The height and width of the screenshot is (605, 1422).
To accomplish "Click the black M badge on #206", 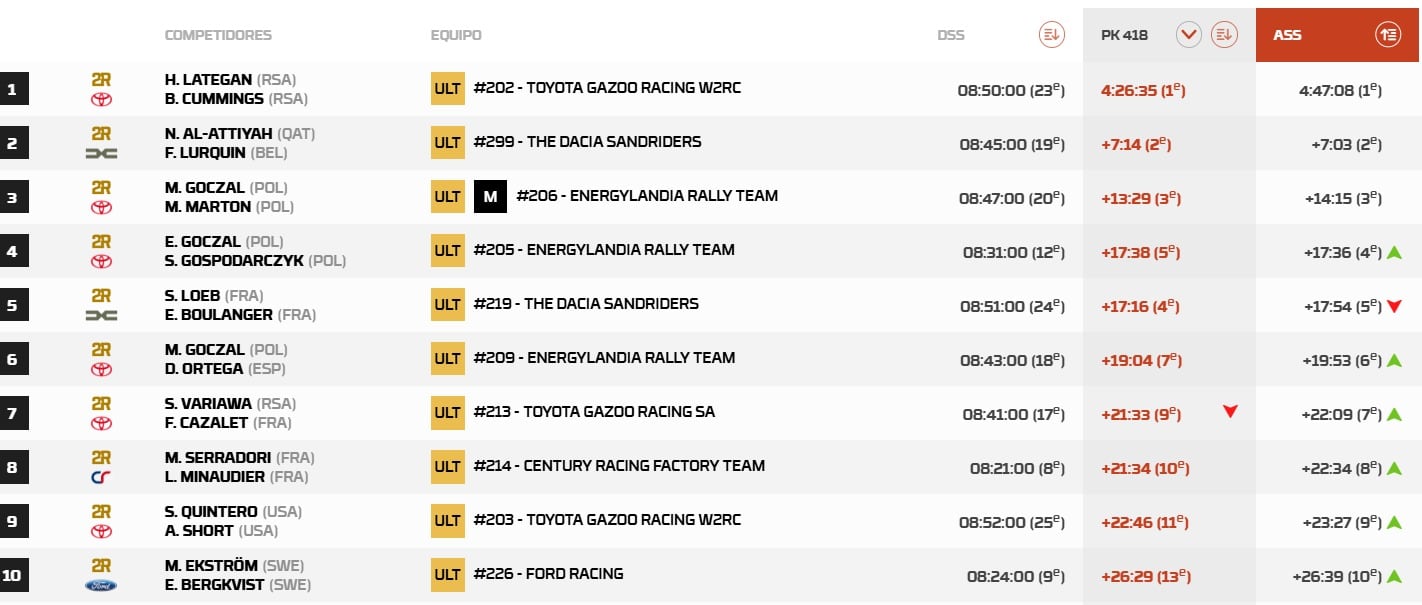I will coord(490,197).
